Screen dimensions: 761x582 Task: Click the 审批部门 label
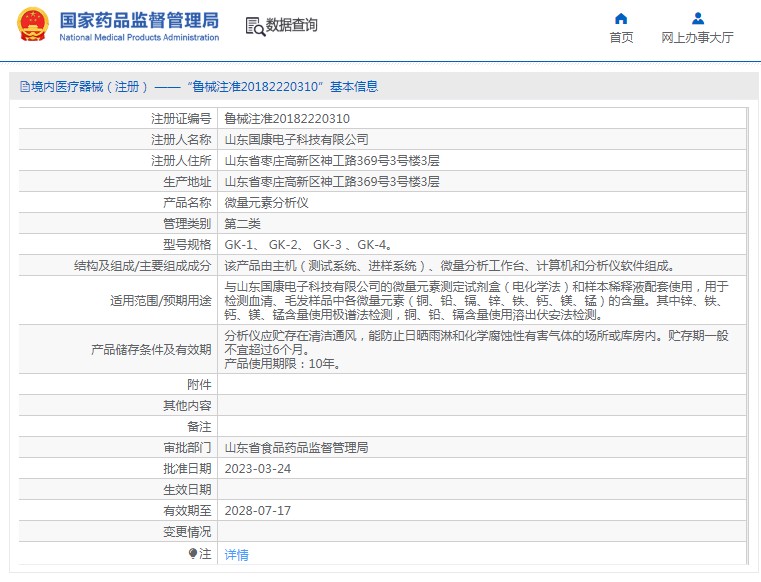[x=187, y=448]
